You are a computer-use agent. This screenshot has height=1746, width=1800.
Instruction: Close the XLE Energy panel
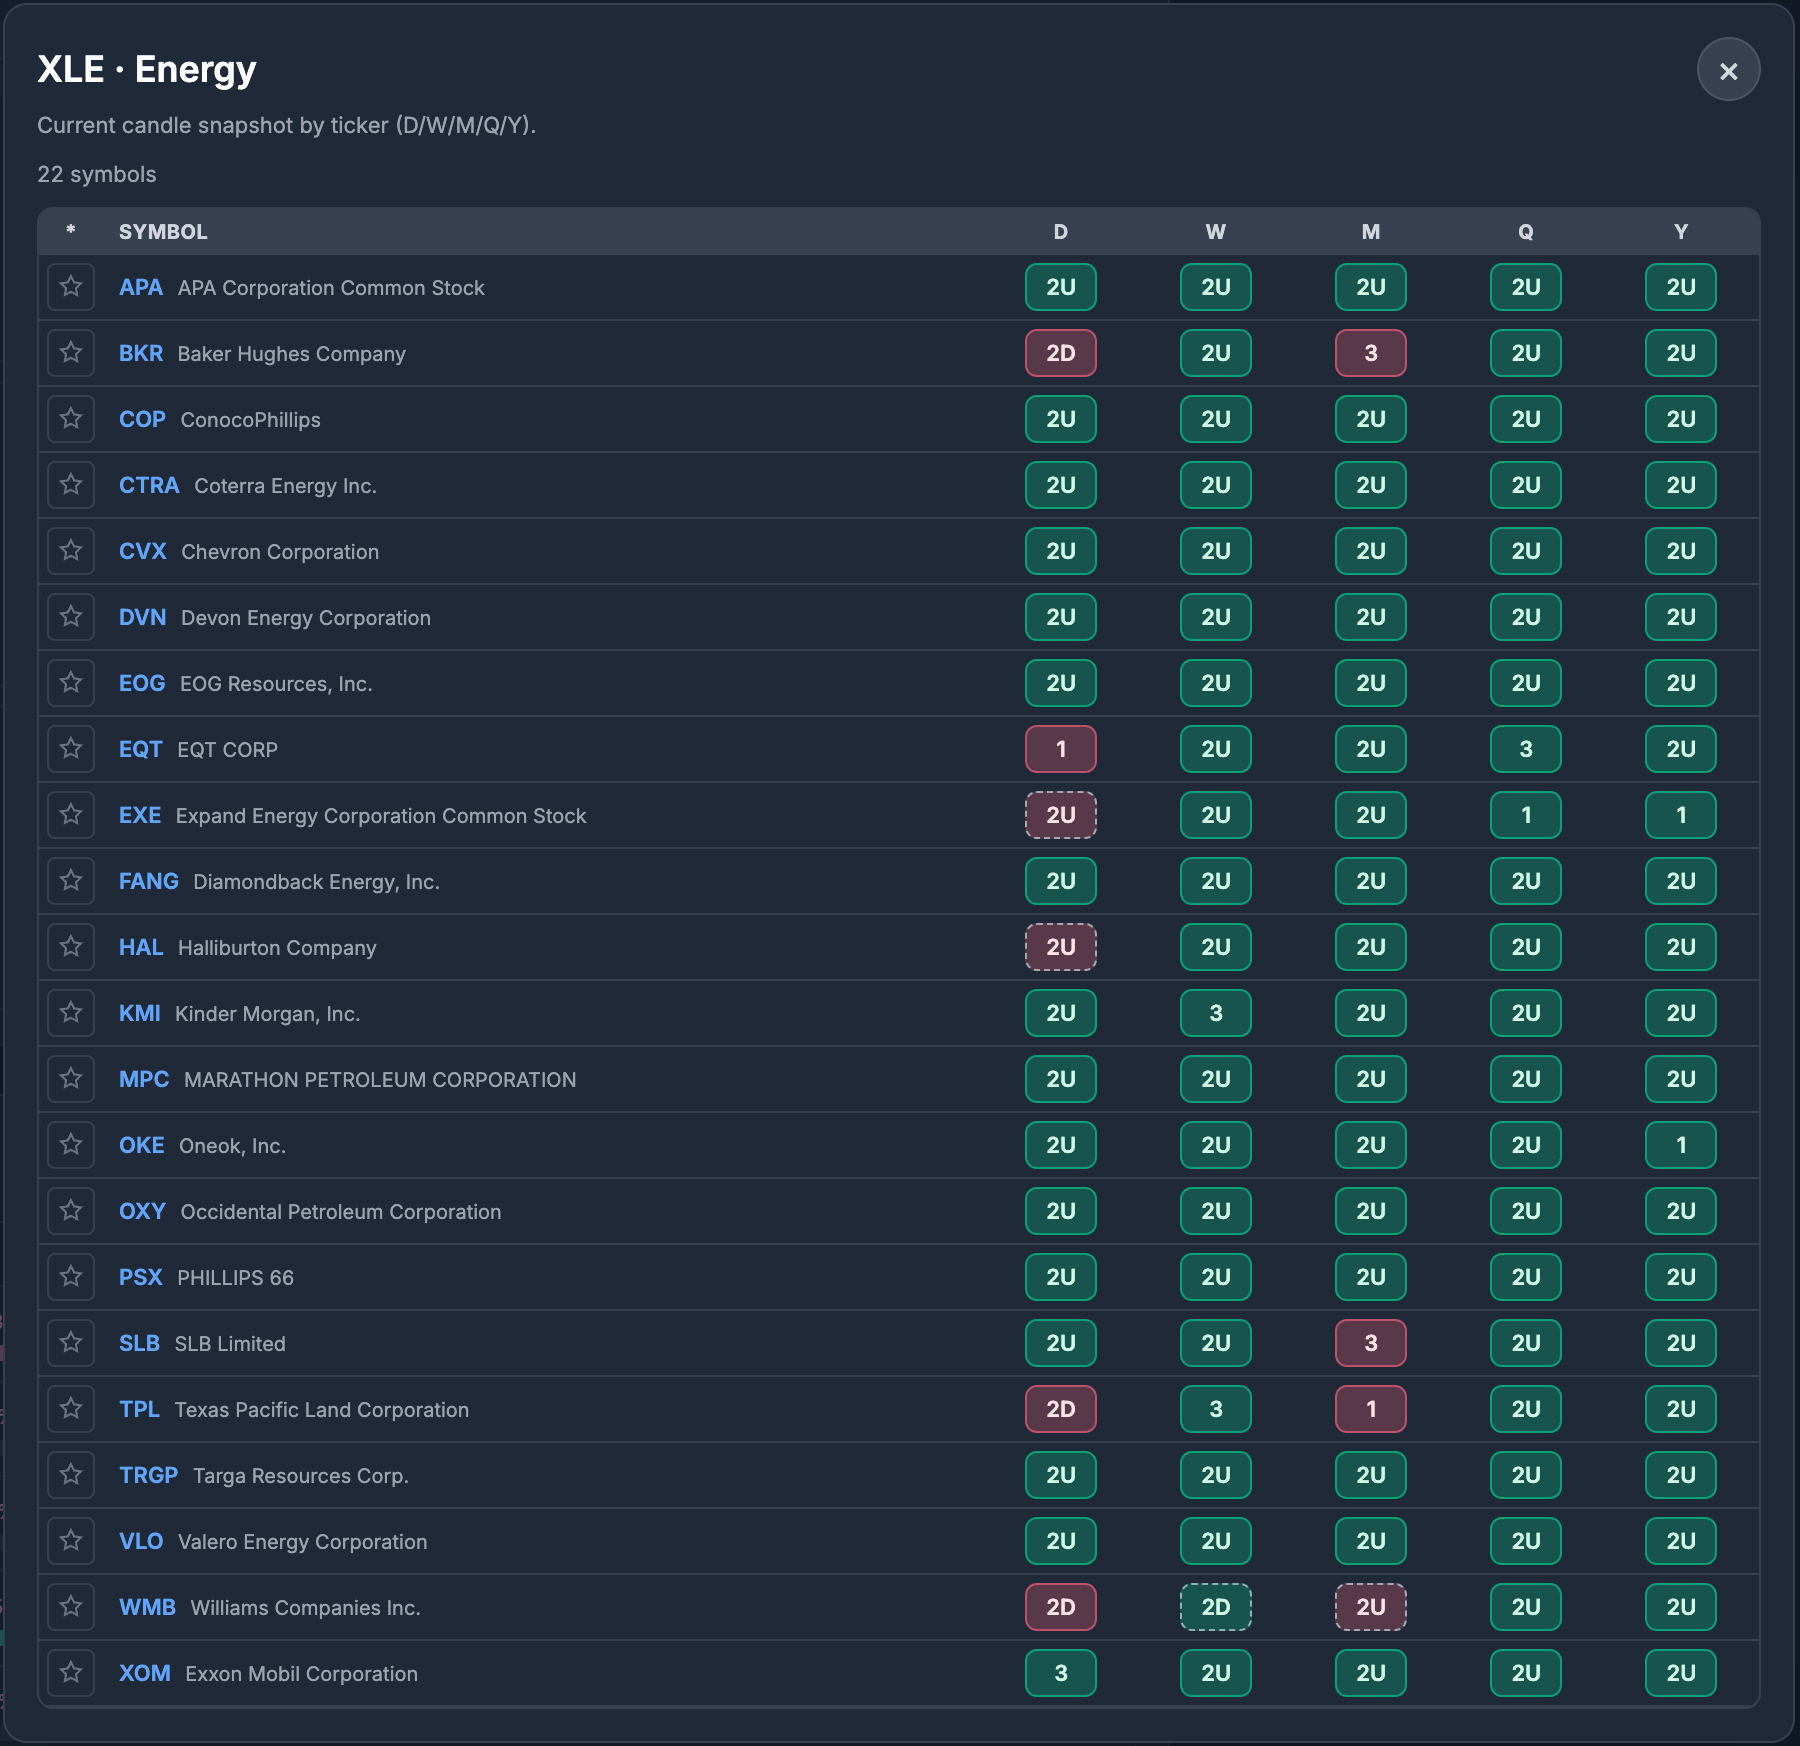(1729, 69)
